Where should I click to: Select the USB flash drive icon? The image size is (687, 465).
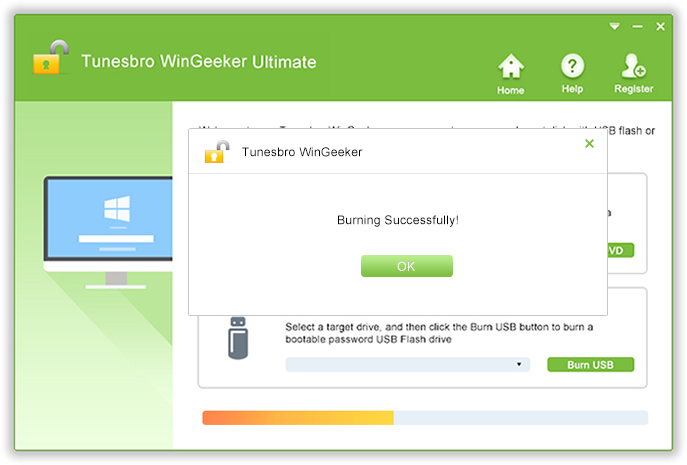(x=238, y=338)
